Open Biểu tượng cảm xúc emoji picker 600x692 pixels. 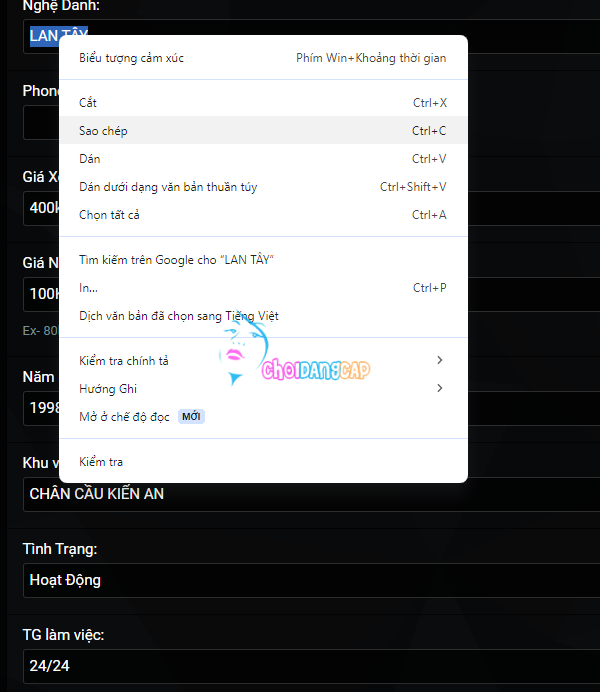point(263,58)
